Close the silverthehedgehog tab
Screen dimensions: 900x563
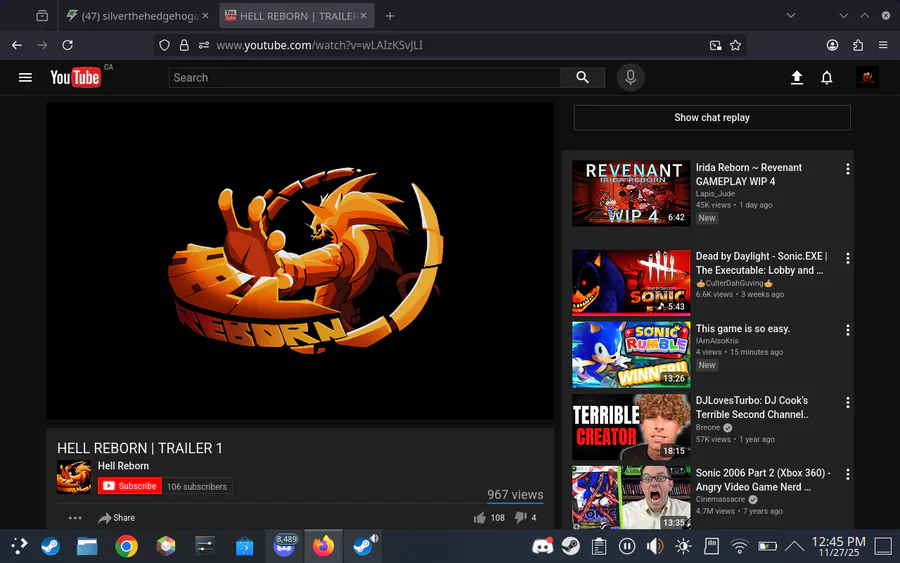tap(205, 16)
